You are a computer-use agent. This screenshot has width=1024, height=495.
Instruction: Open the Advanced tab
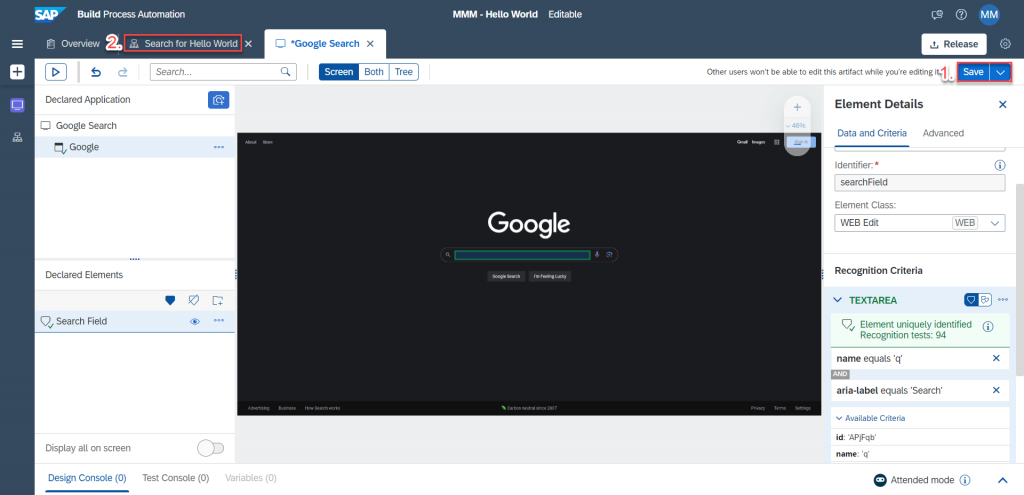coord(943,133)
